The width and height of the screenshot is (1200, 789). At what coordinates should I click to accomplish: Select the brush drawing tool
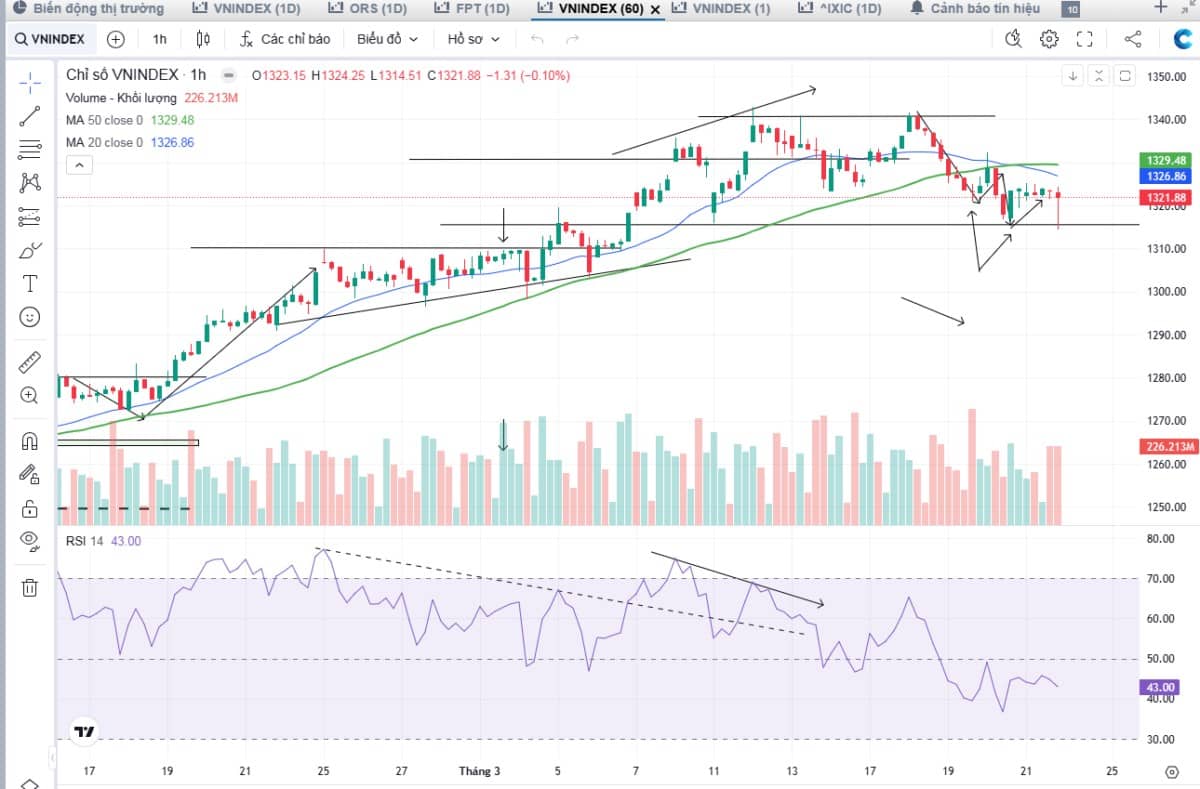[x=30, y=250]
